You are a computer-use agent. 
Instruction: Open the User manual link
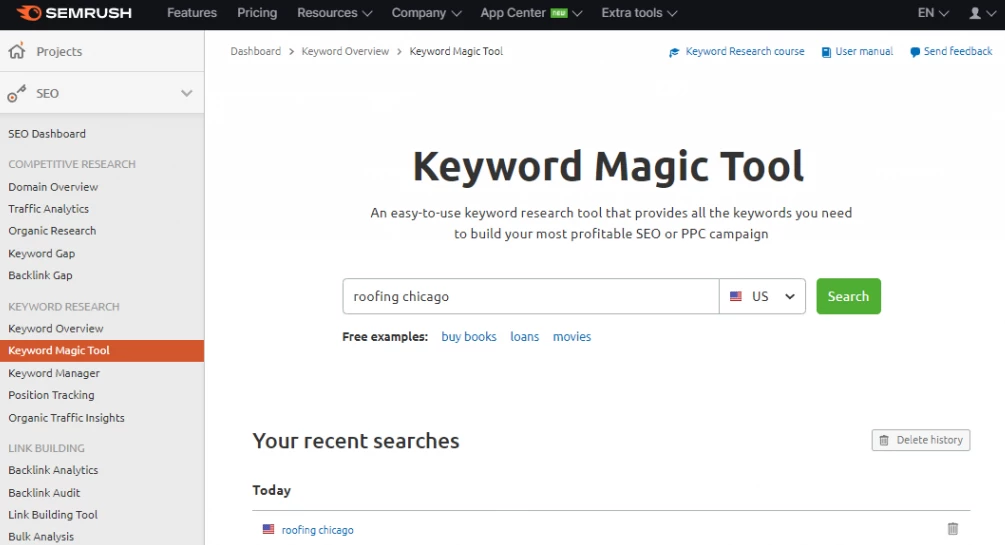[864, 51]
